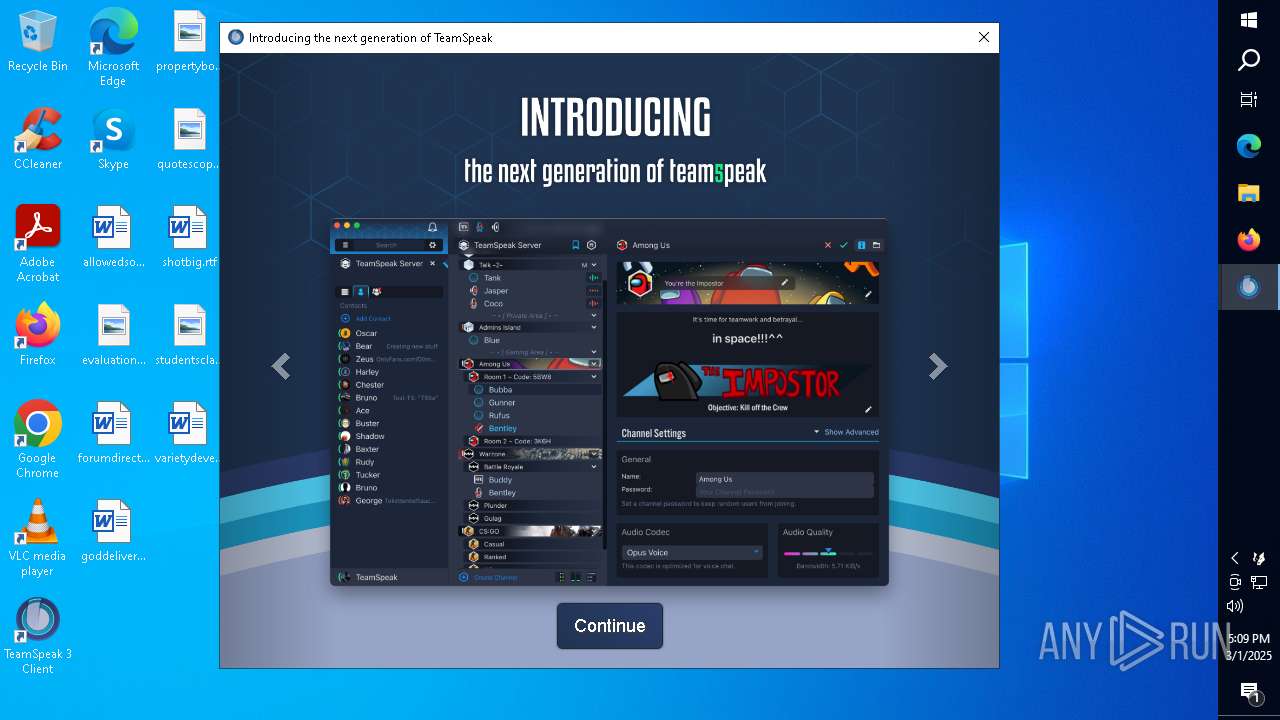
Task: Select allowedso... Word document on desktop
Action: (x=113, y=237)
